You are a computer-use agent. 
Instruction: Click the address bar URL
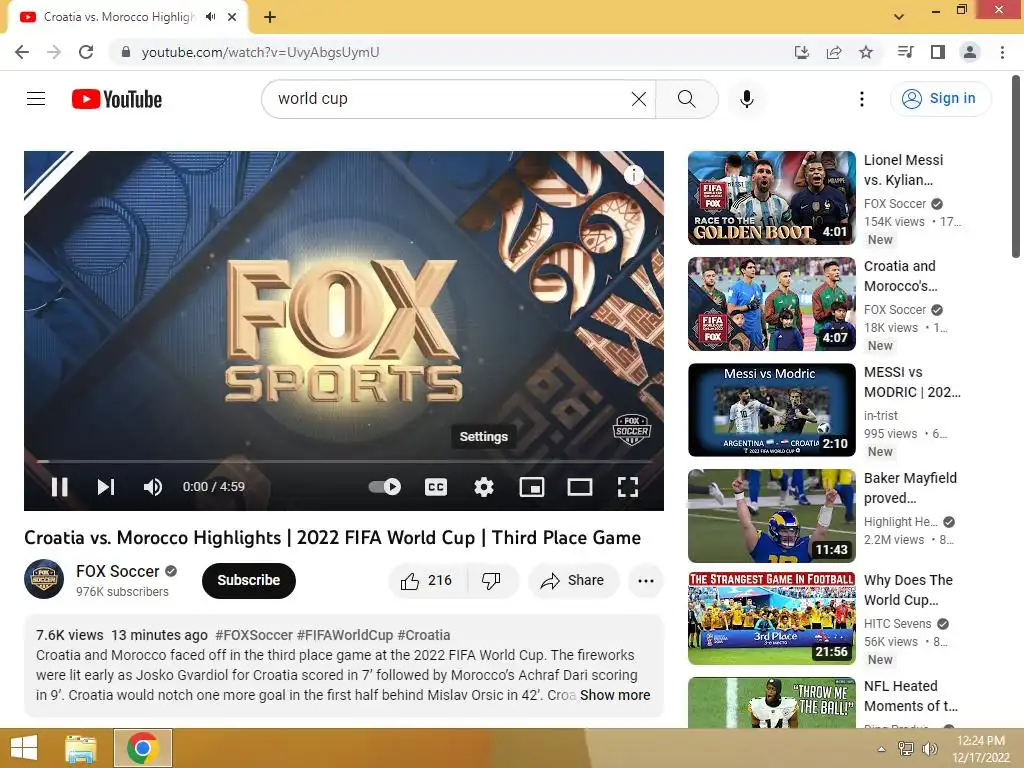261,52
